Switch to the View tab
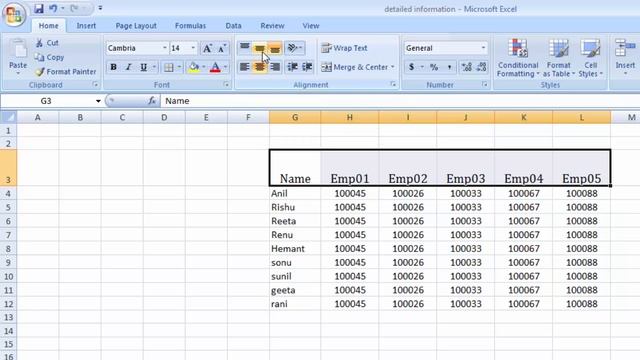This screenshot has width=640, height=360. pyautogui.click(x=311, y=26)
